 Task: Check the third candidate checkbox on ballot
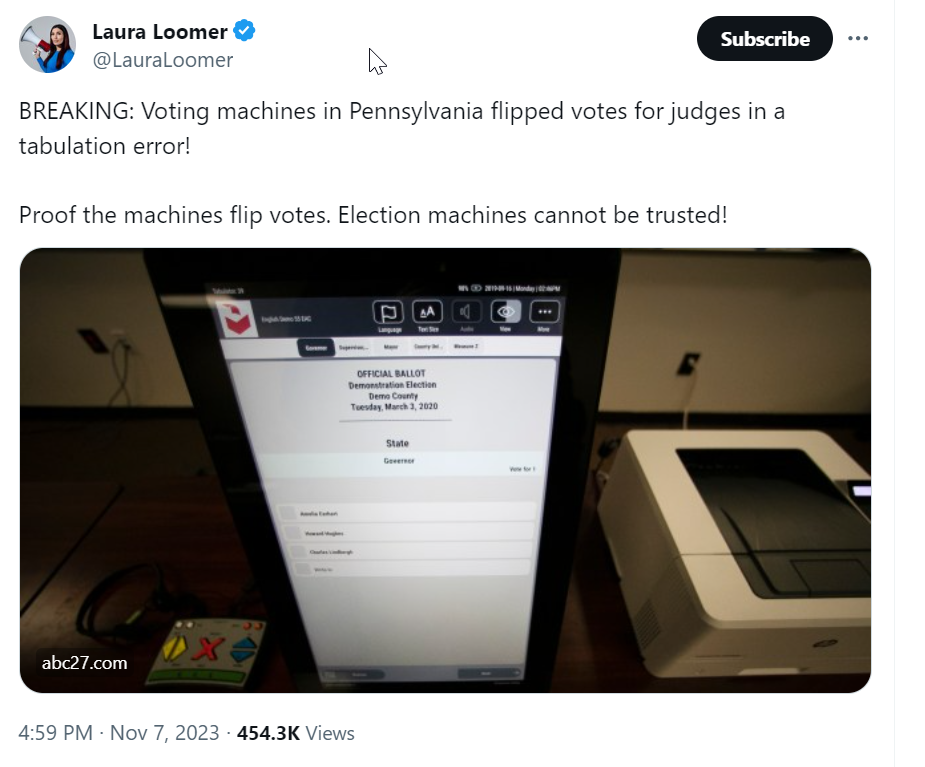[x=297, y=552]
